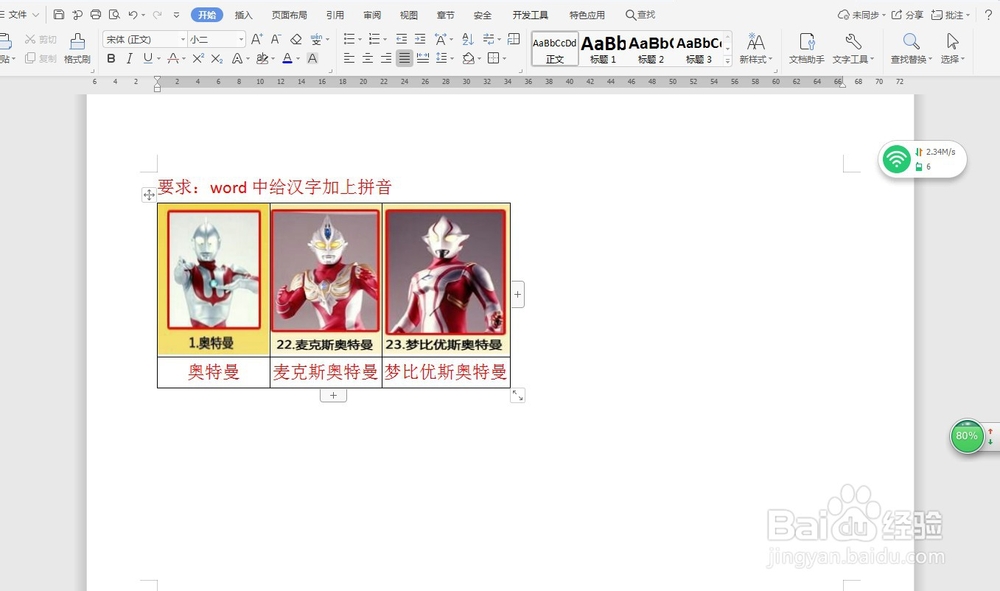The image size is (1000, 591).
Task: Expand the 文件 menu dropdown arrow
Action: click(x=36, y=15)
